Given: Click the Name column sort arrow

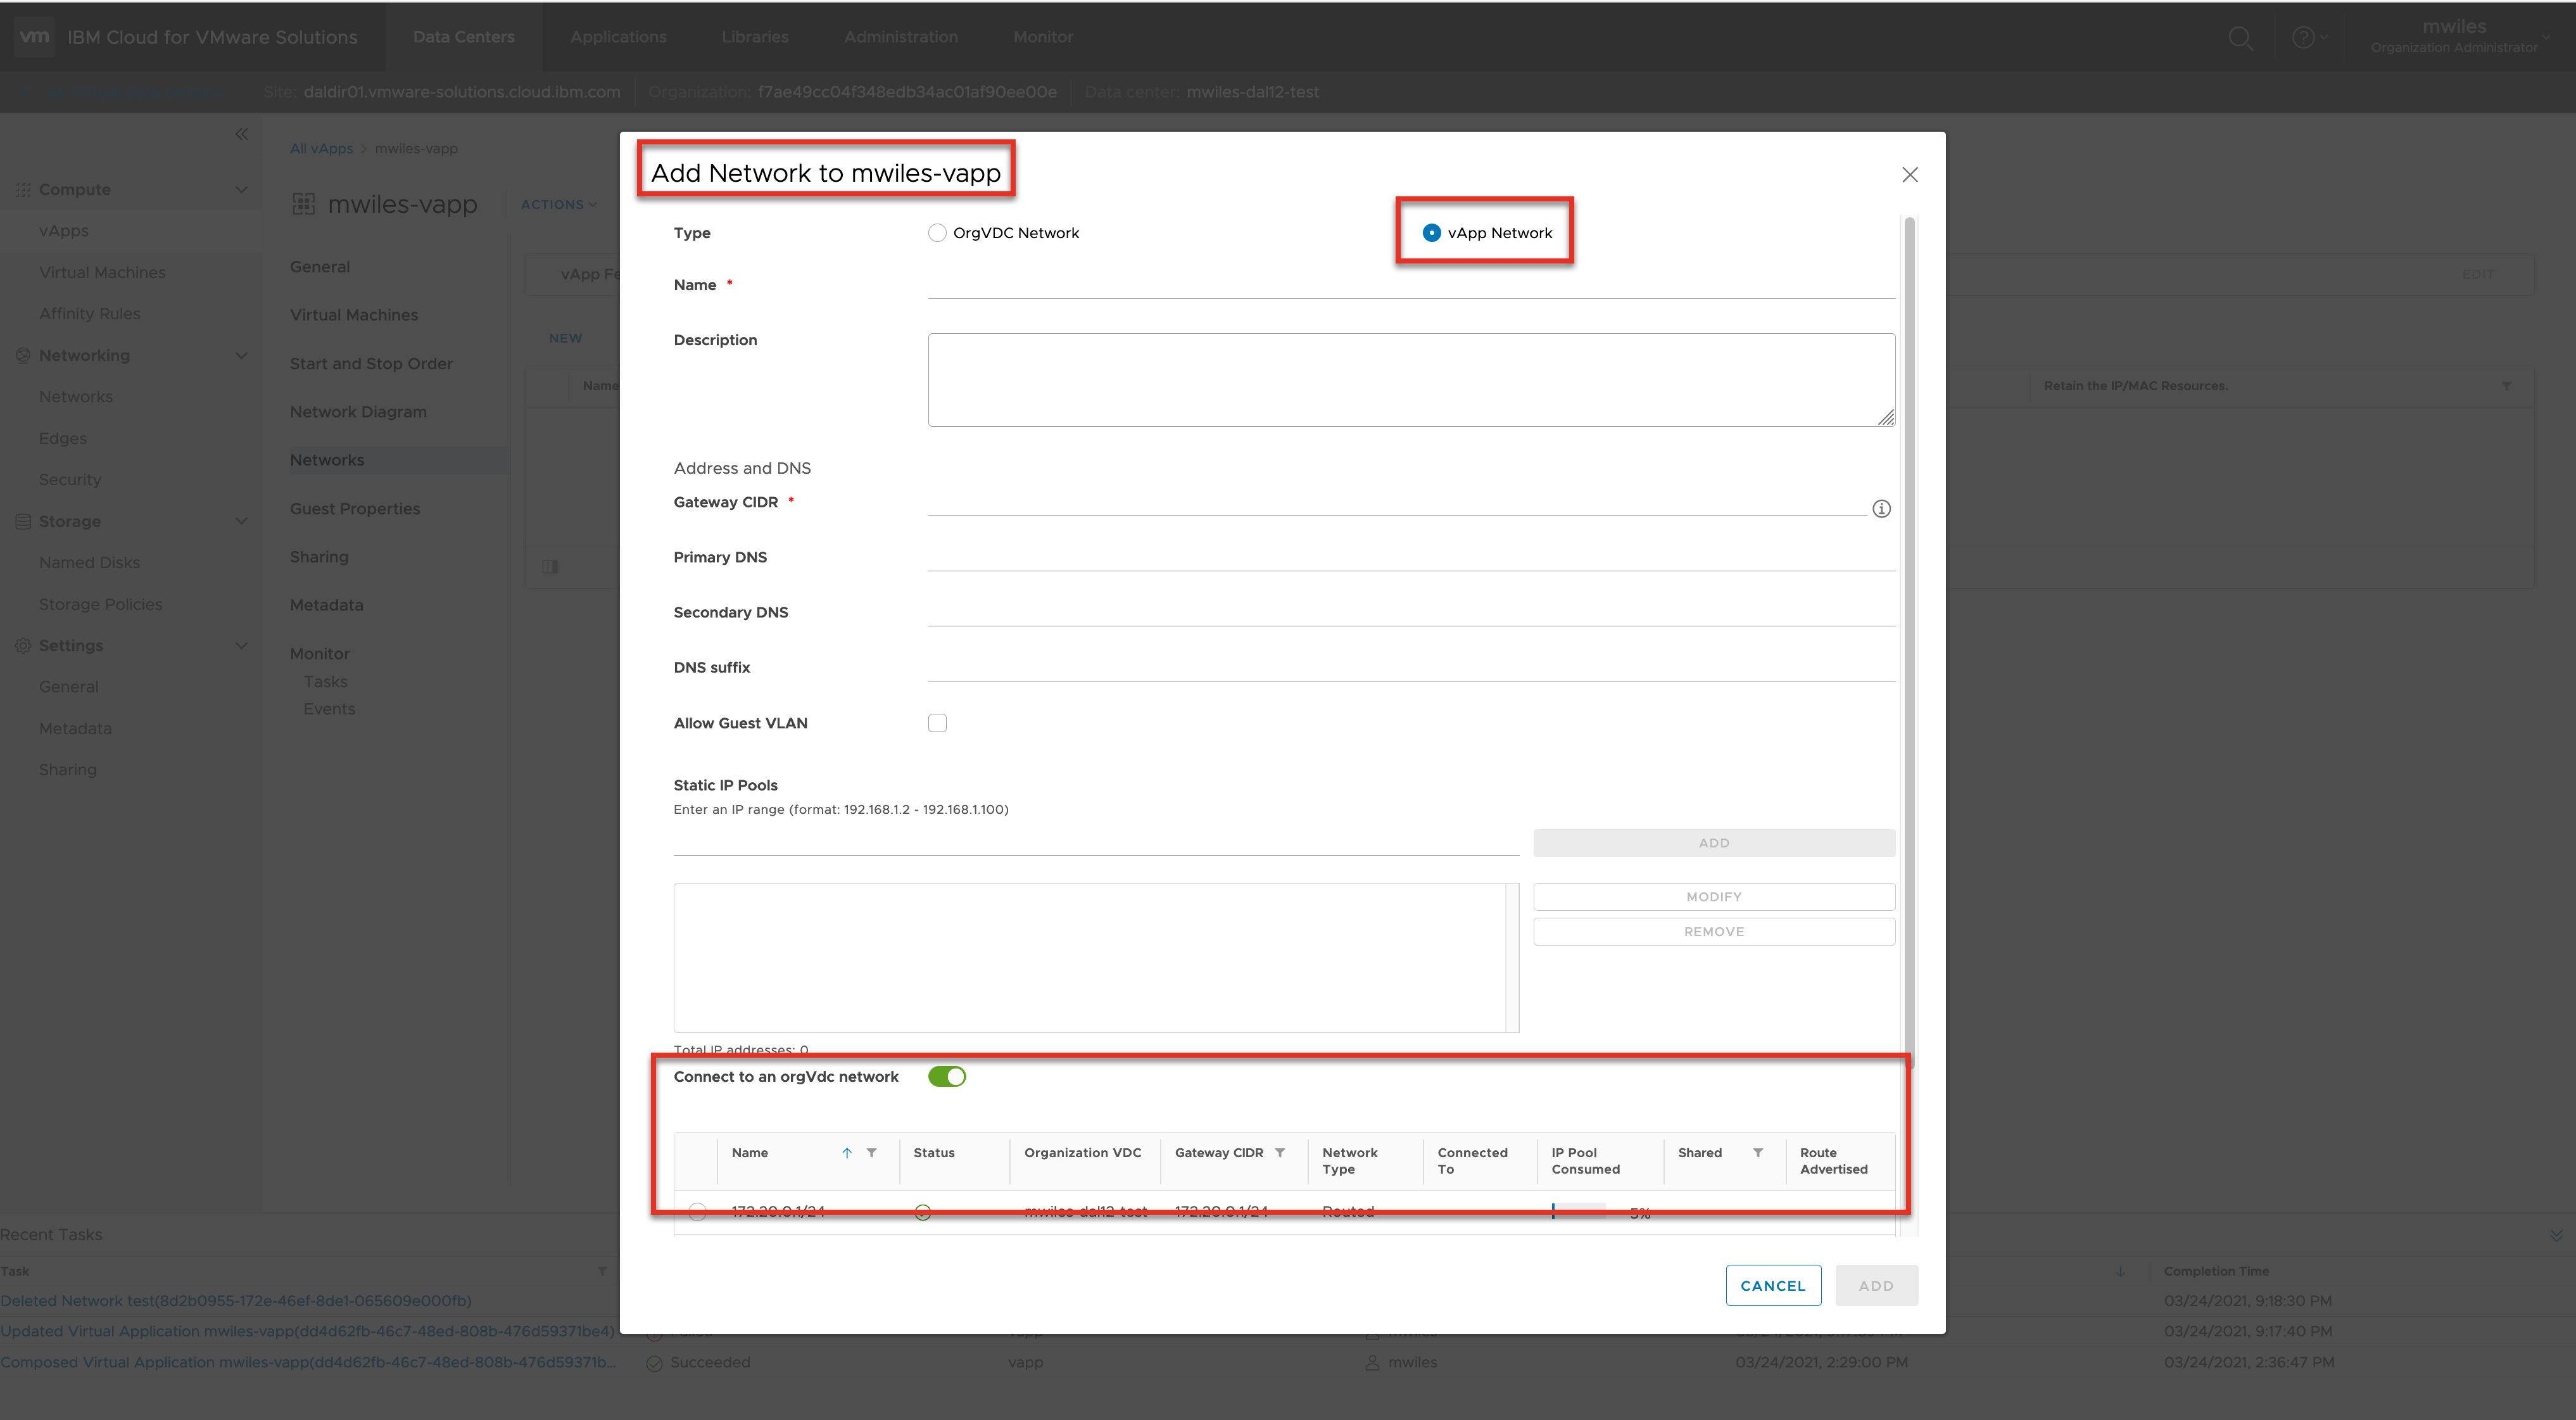Looking at the screenshot, I should (x=847, y=1153).
